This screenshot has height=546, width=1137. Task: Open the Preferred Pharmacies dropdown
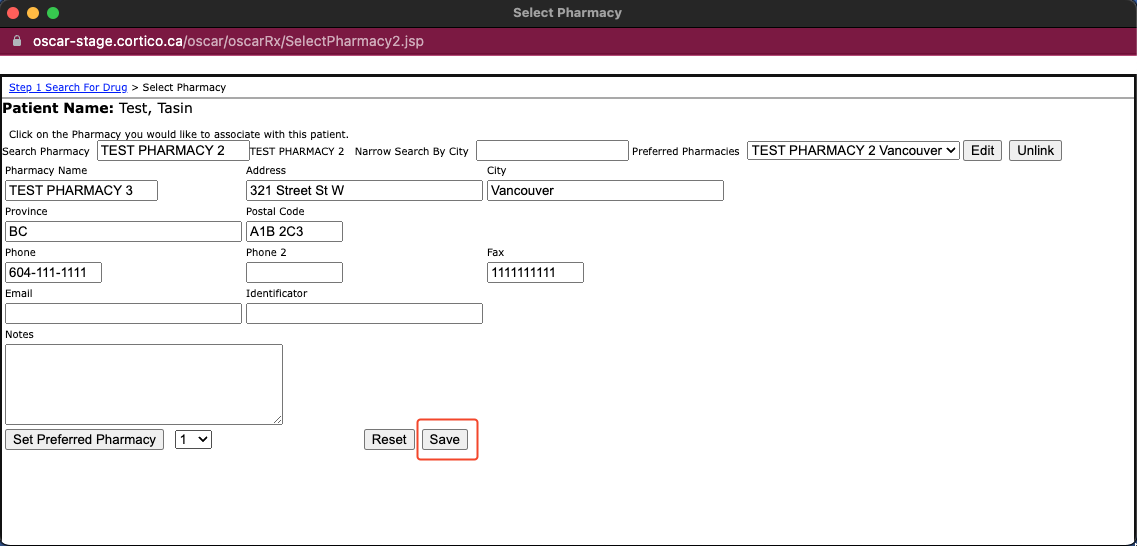[x=853, y=150]
